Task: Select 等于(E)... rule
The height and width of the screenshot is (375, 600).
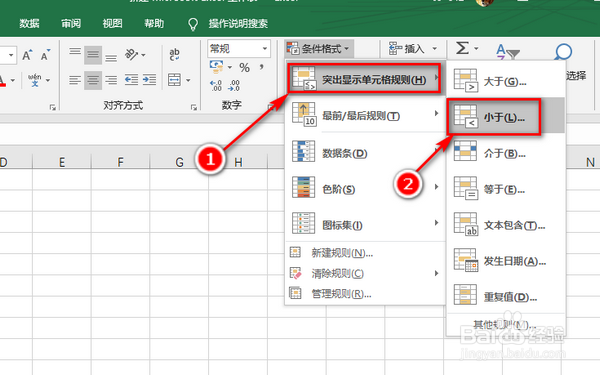Action: (506, 189)
